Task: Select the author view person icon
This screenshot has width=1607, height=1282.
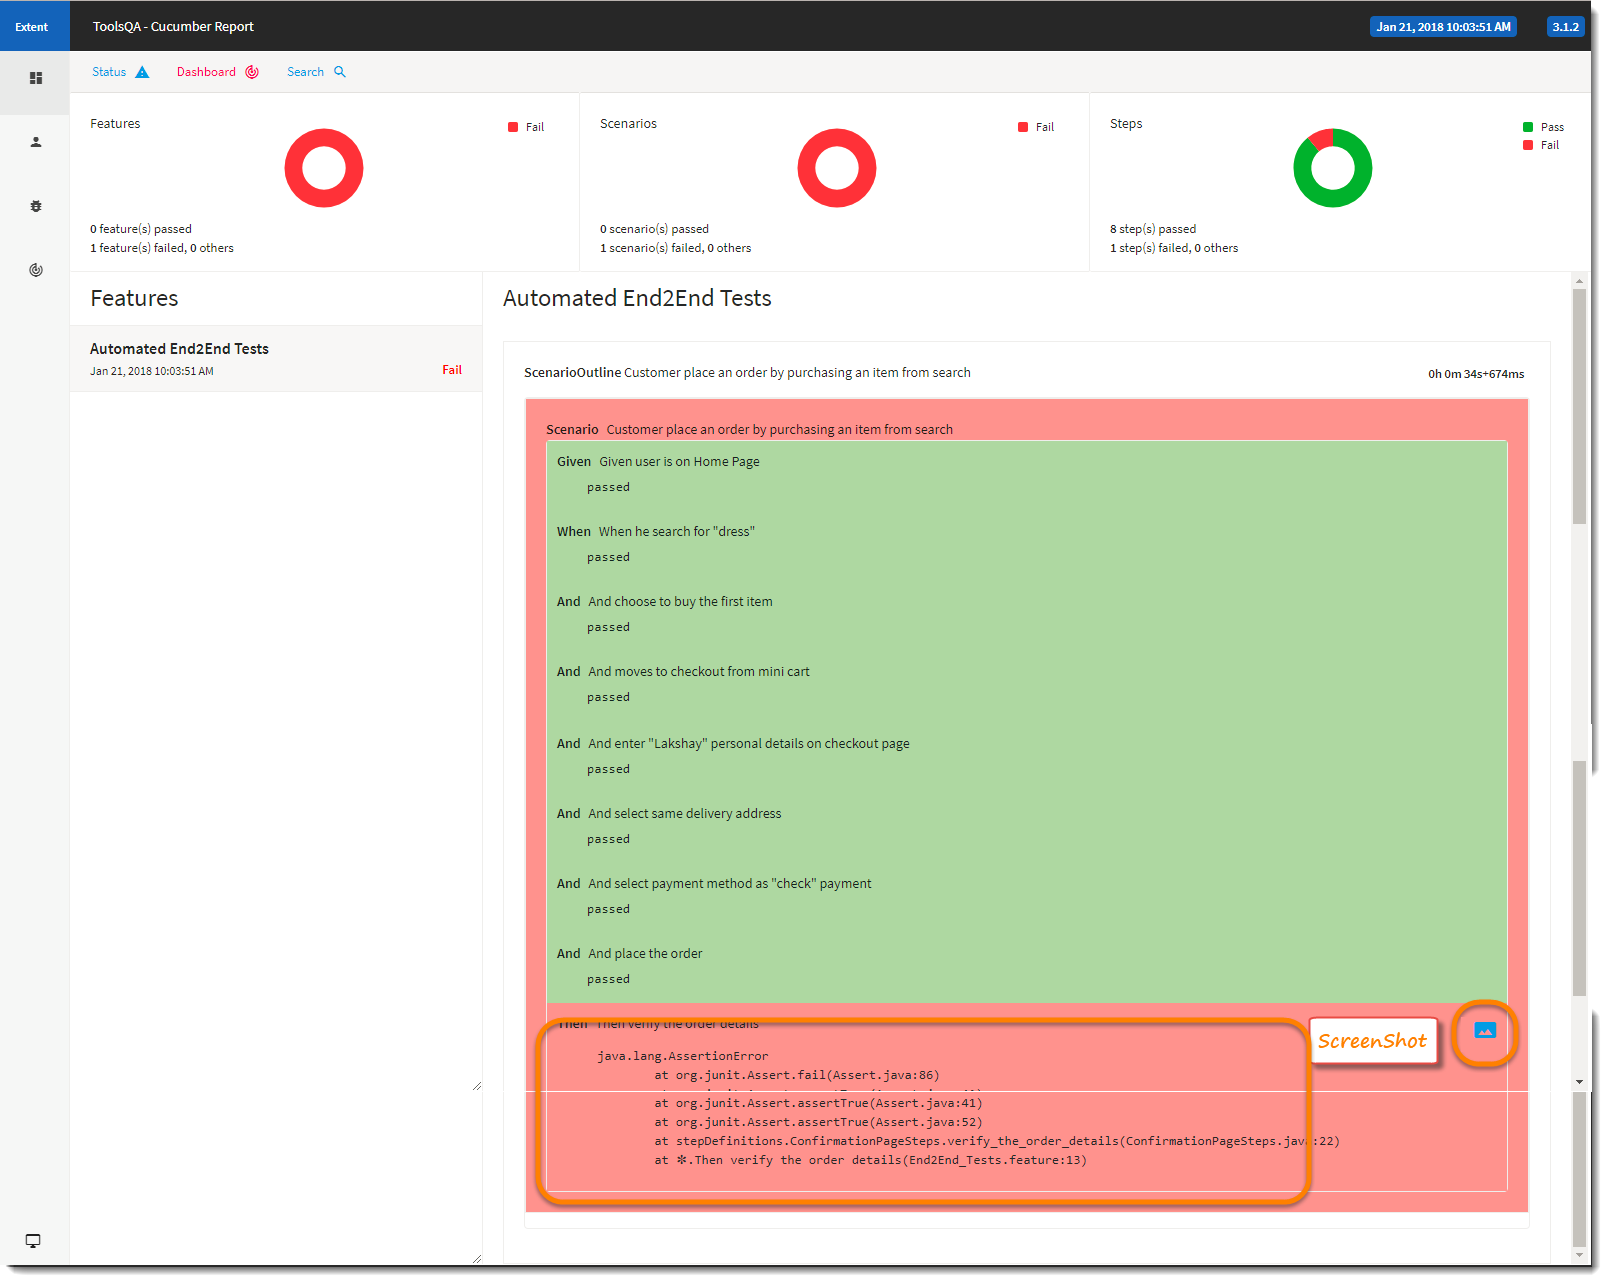Action: click(35, 142)
